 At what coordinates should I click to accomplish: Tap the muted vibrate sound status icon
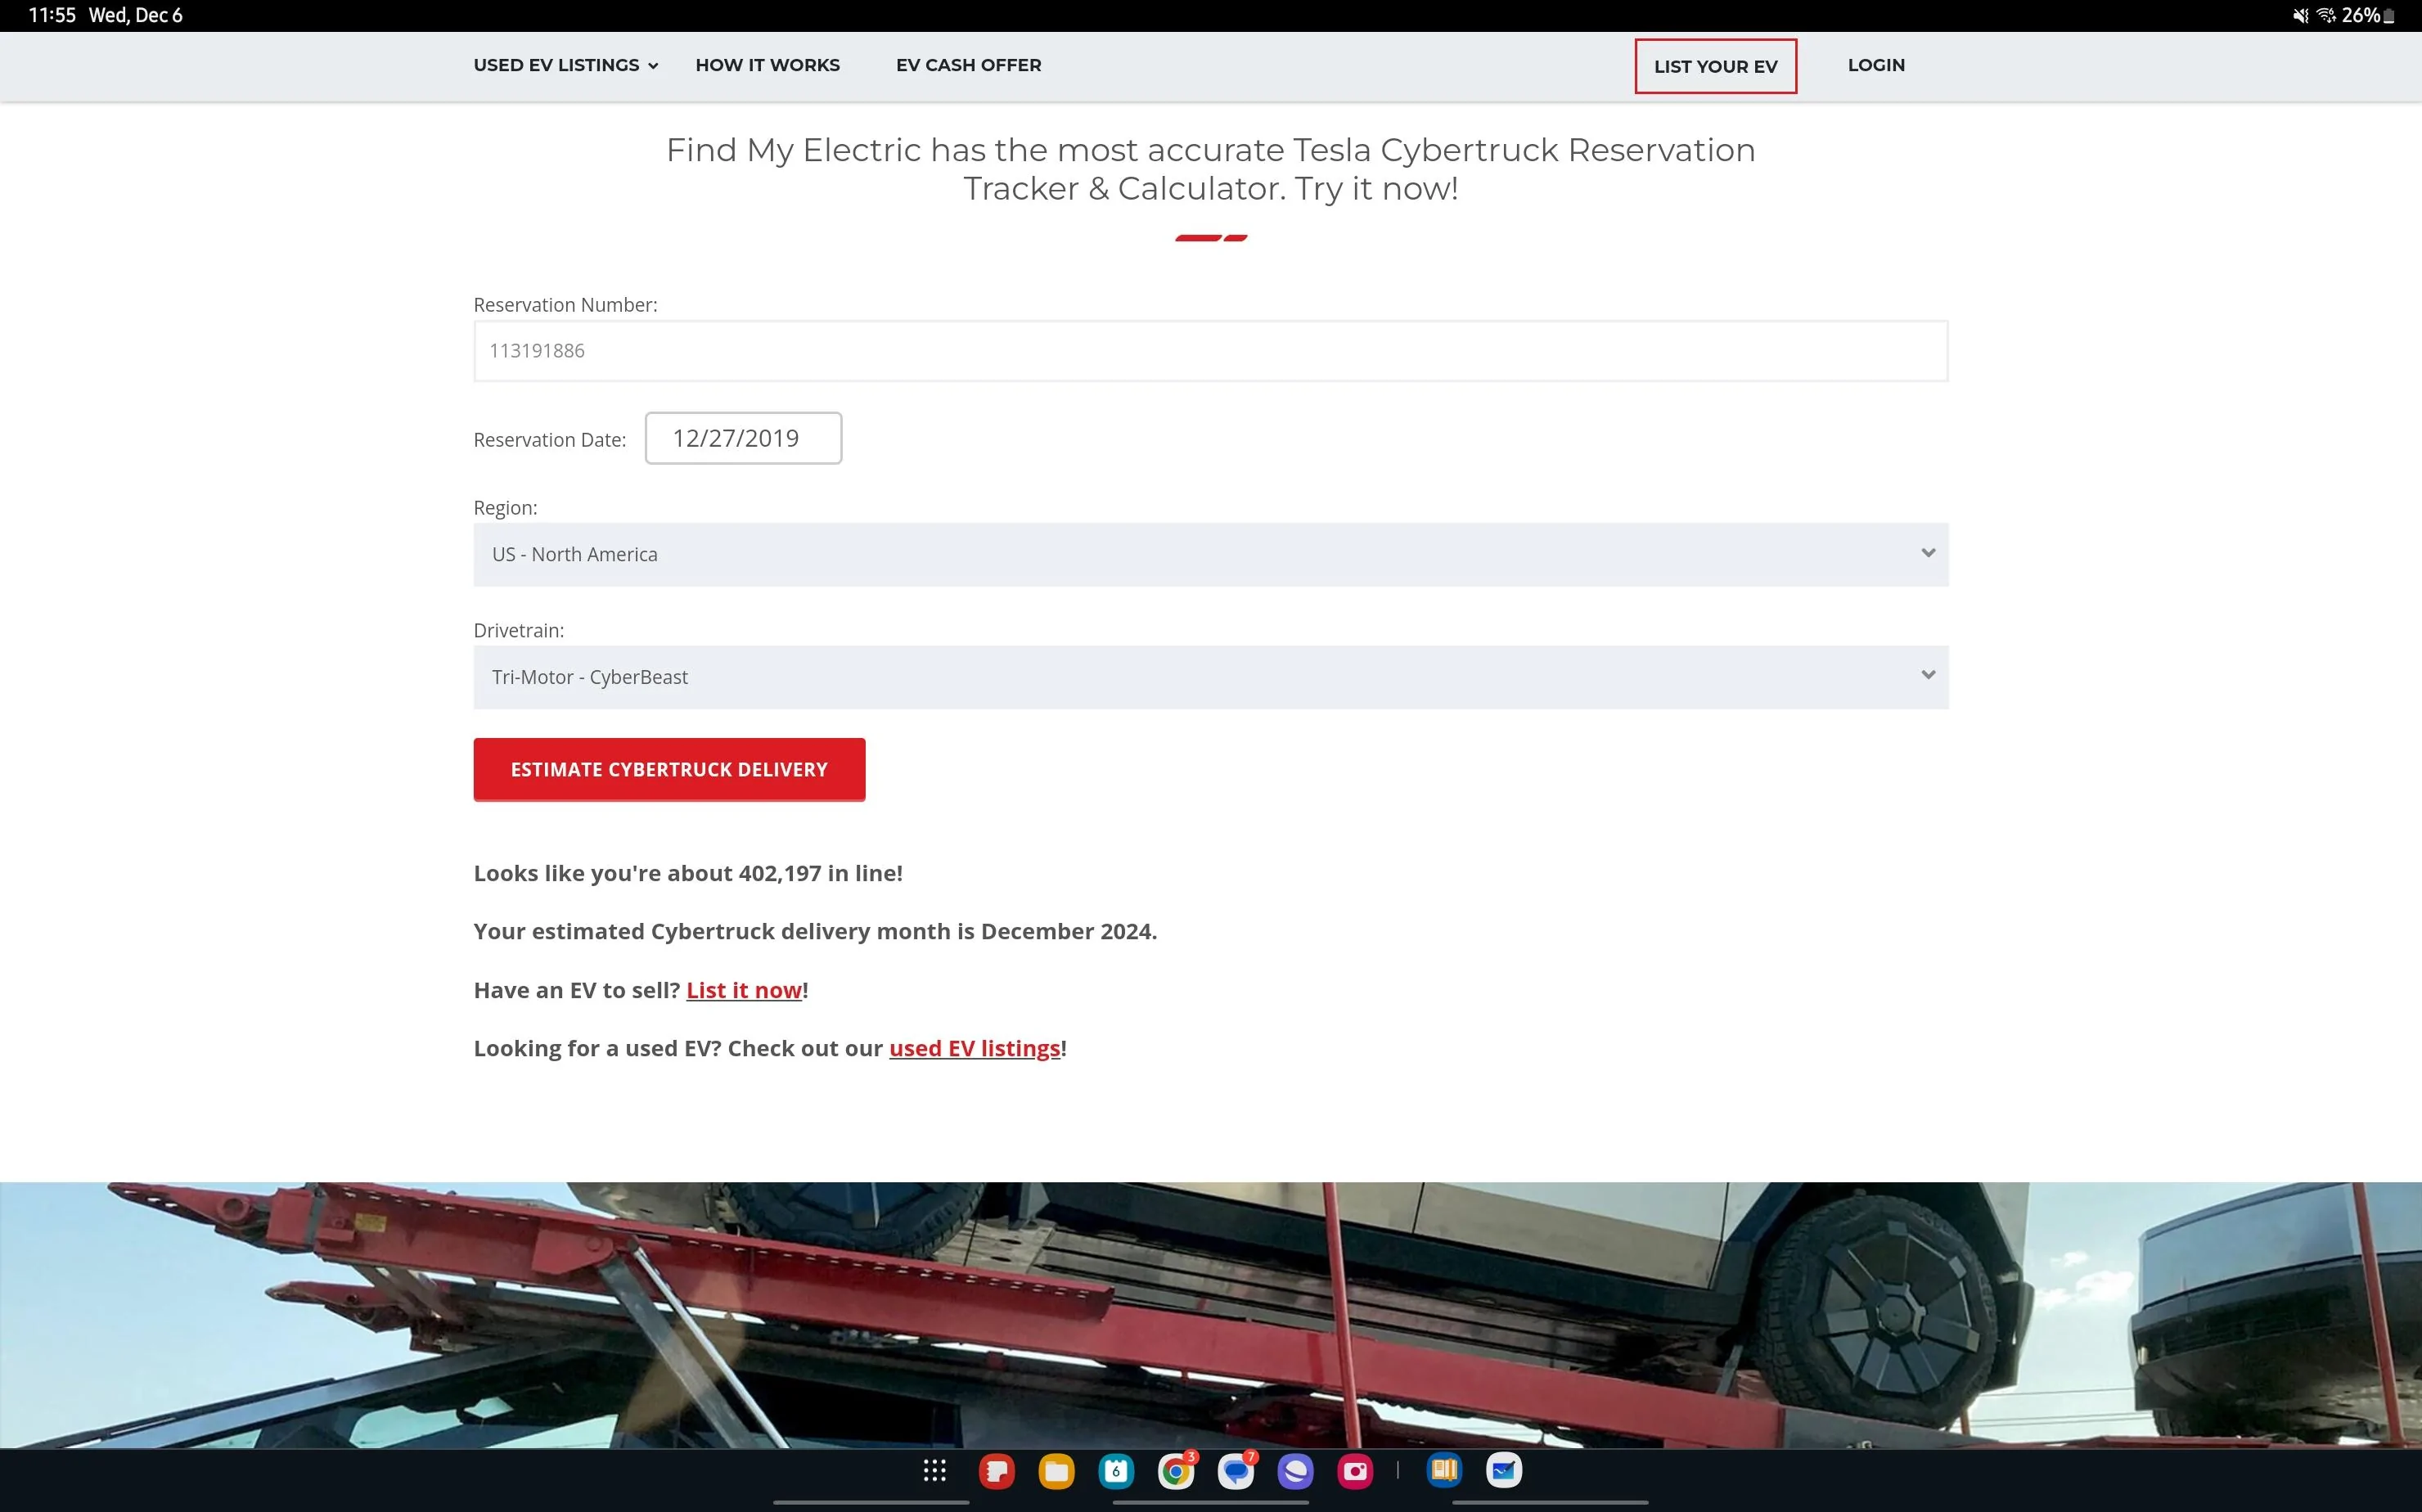click(x=2301, y=15)
